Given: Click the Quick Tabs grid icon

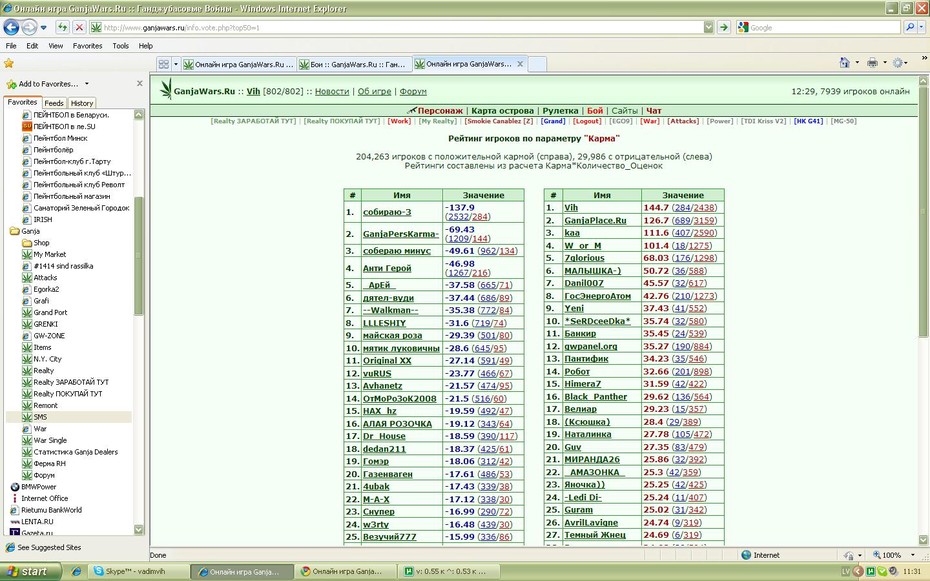Looking at the screenshot, I should 164,64.
